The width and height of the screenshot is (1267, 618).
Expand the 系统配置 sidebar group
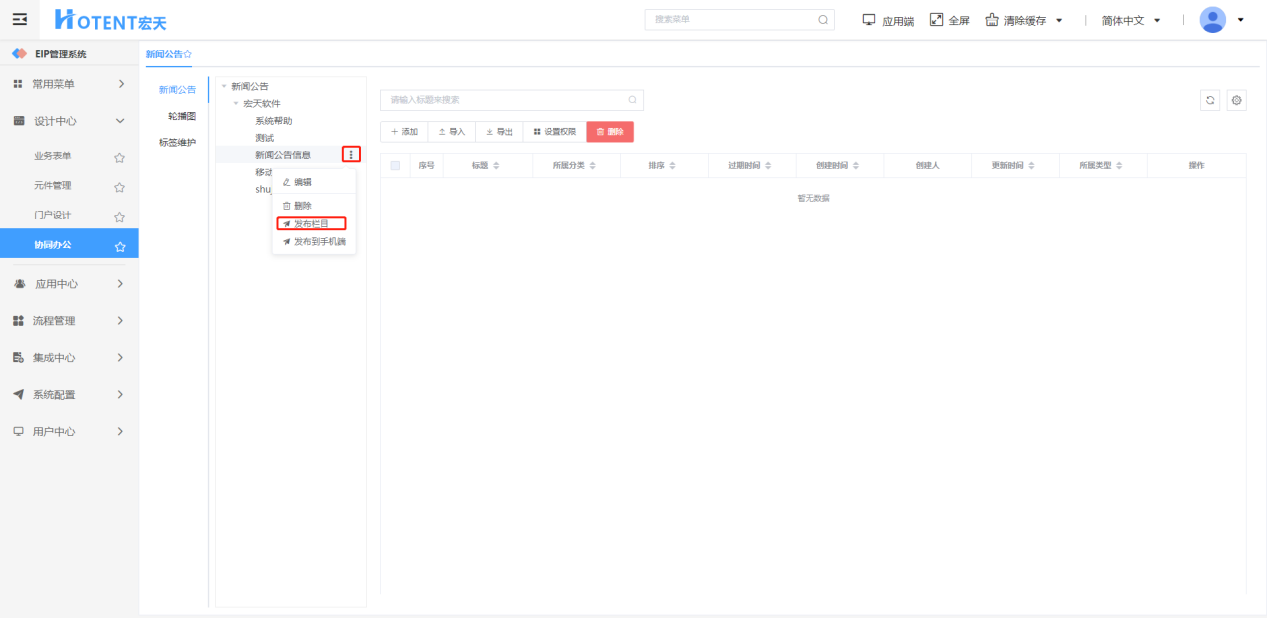(69, 395)
